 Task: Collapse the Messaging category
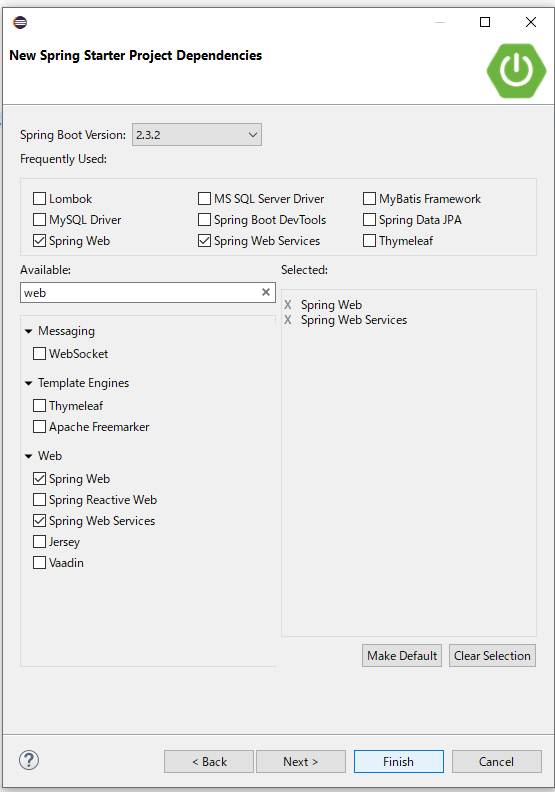pos(28,331)
